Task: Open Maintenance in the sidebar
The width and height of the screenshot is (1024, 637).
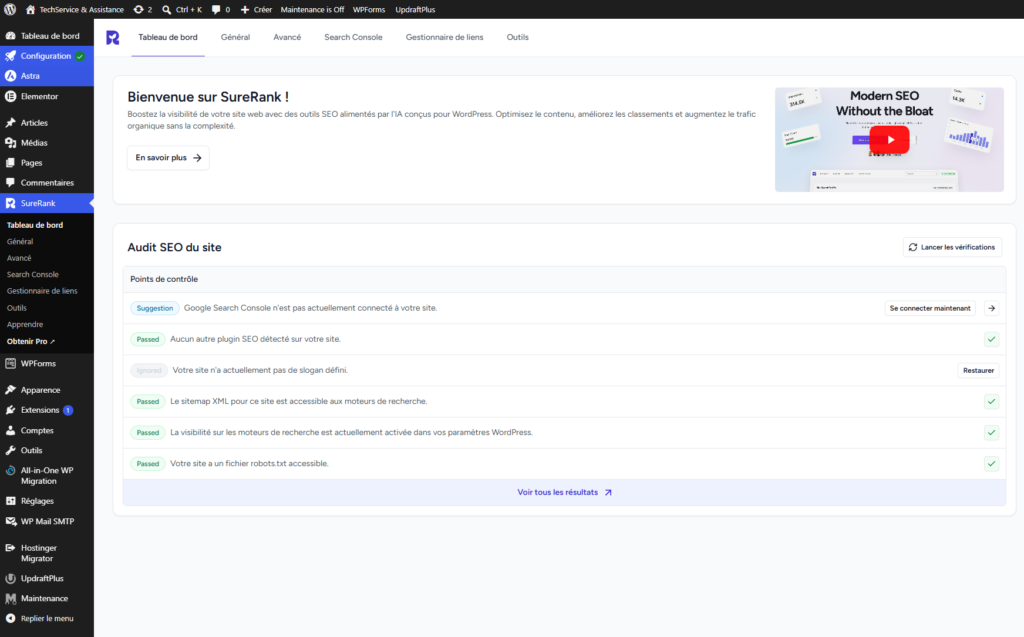Action: pyautogui.click(x=46, y=598)
